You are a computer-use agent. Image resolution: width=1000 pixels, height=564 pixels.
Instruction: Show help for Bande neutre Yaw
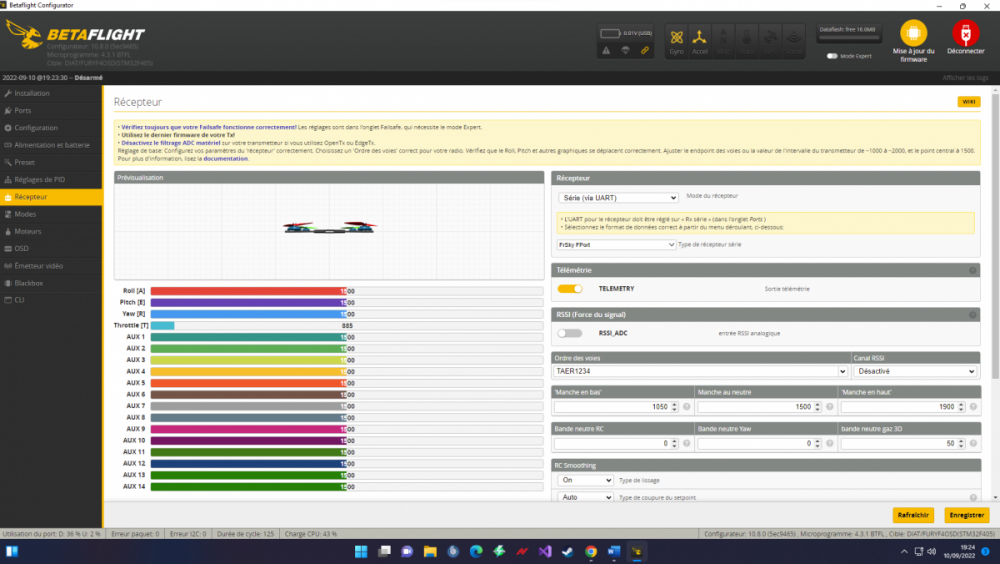[x=830, y=443]
